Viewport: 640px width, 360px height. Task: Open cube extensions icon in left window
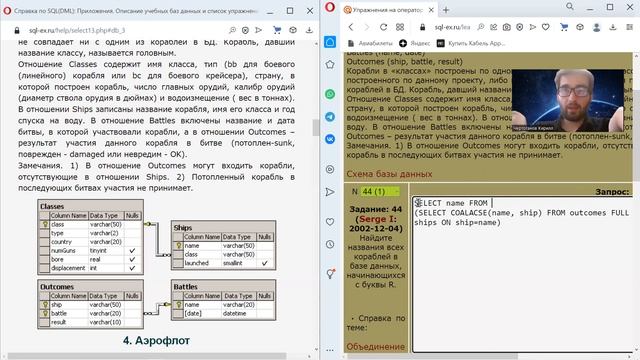293,30
